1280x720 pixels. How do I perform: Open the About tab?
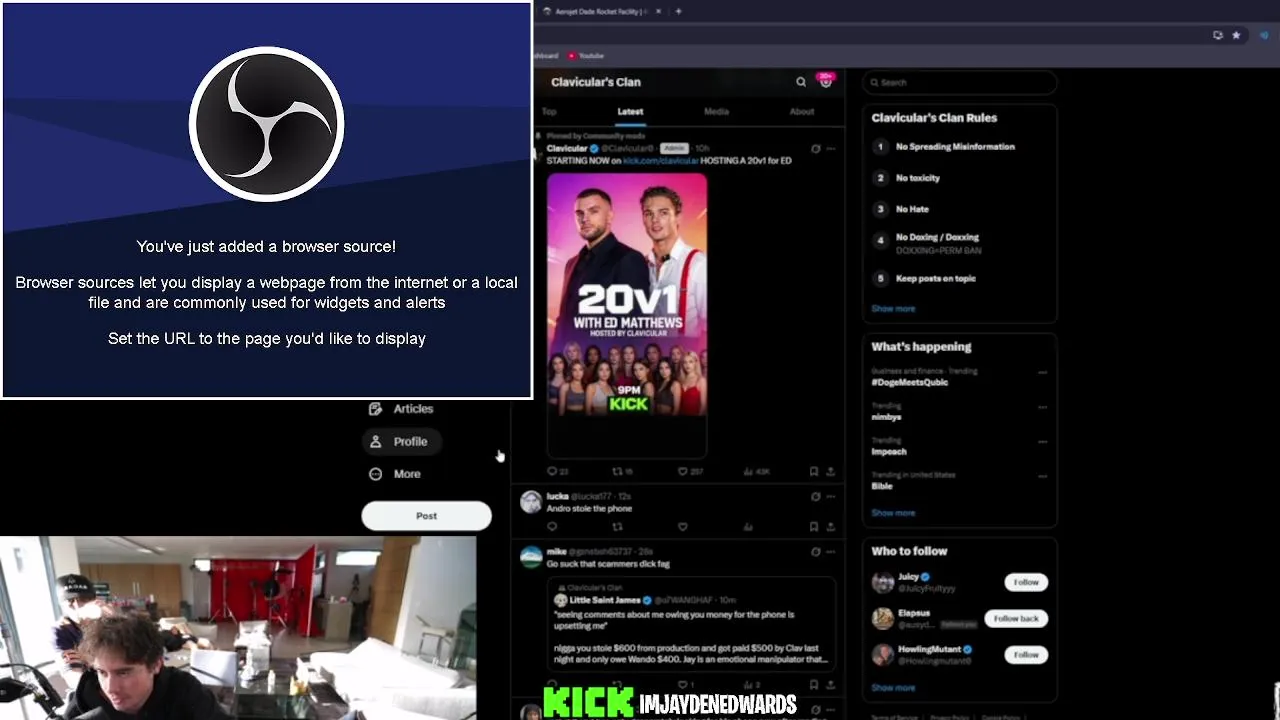tap(802, 112)
